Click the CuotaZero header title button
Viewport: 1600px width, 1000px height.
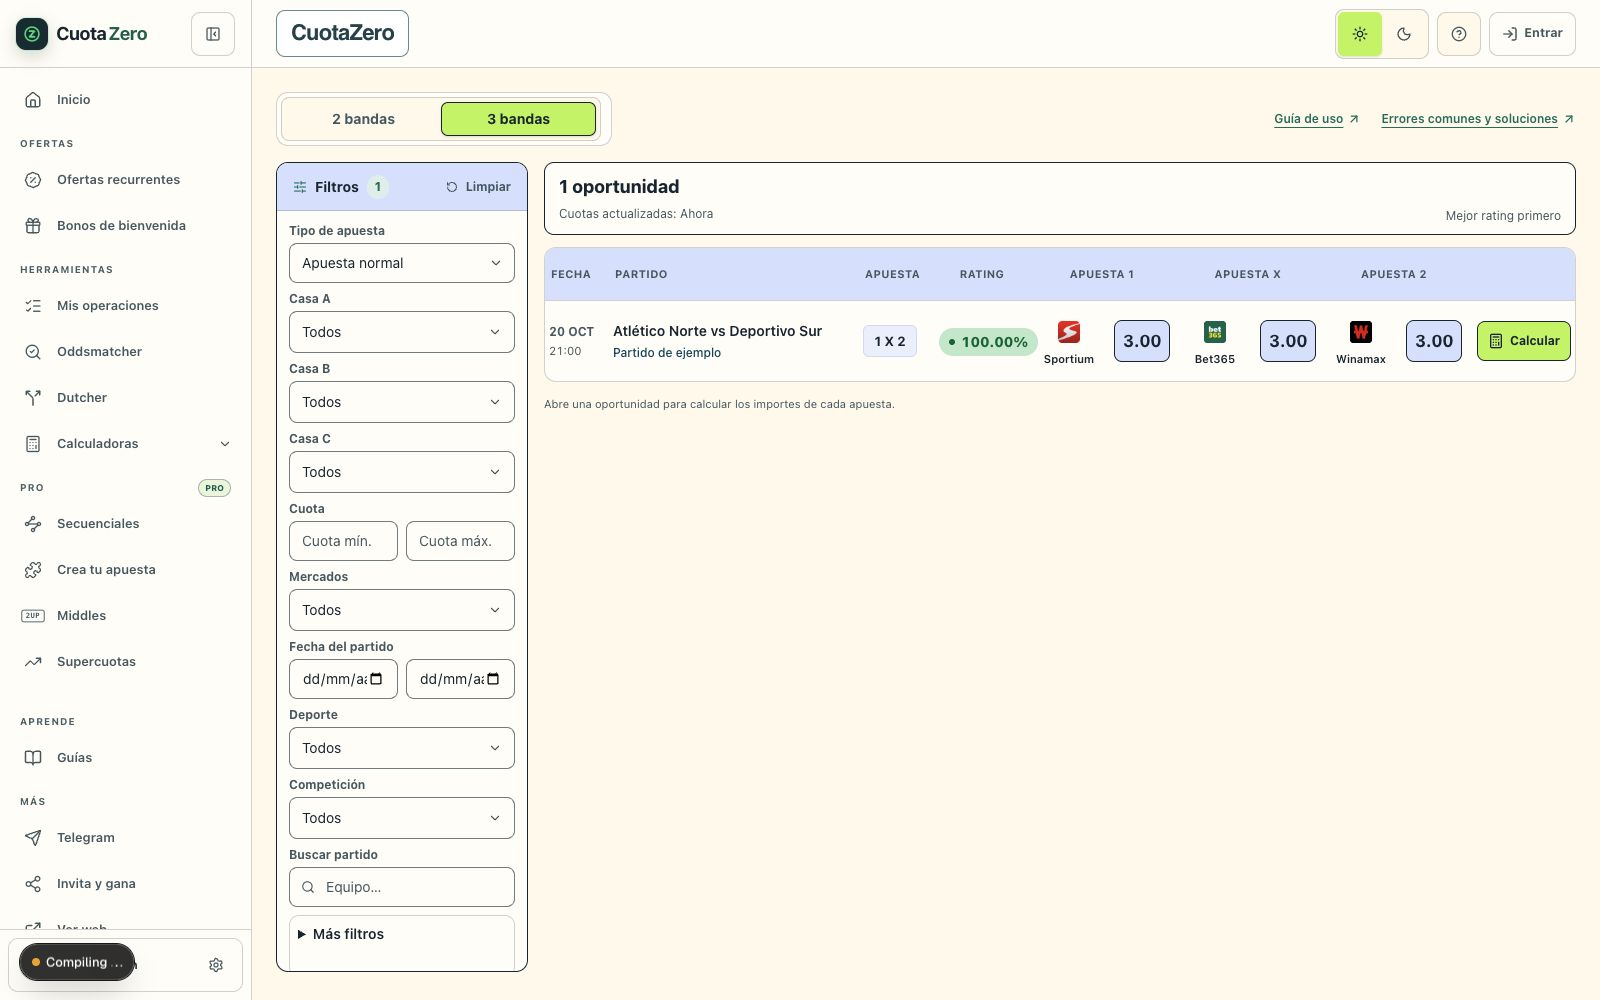342,33
